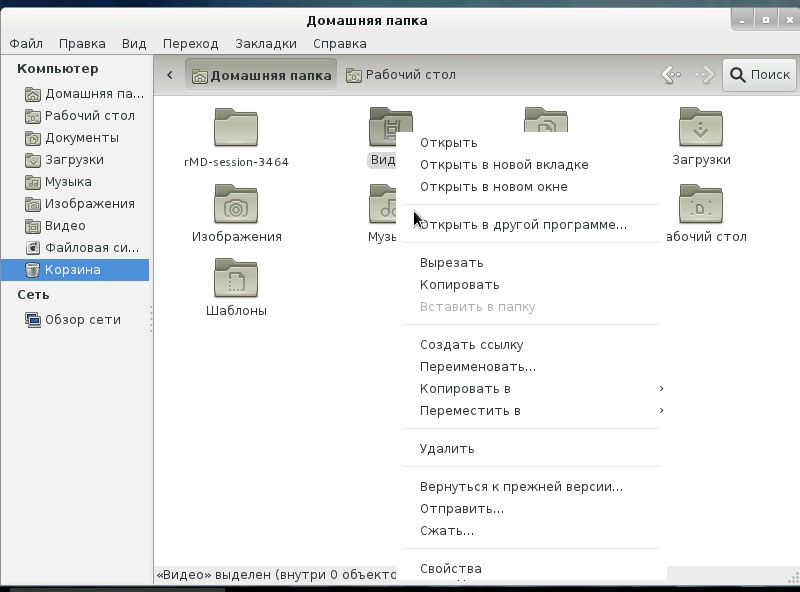Click the Рабочий стол sidebar icon
Viewport: 800px width, 592px height.
pos(33,116)
